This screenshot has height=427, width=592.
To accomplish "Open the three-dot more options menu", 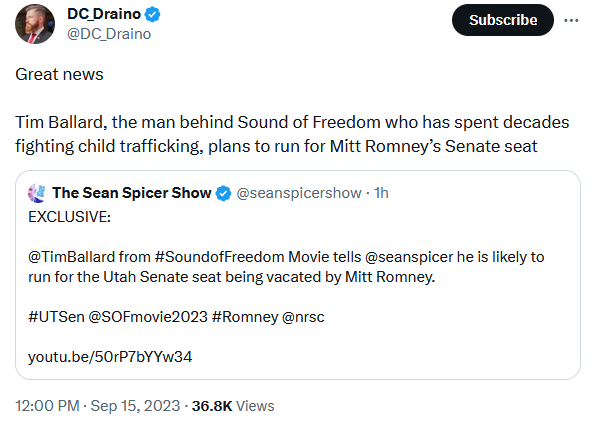I will (x=571, y=20).
